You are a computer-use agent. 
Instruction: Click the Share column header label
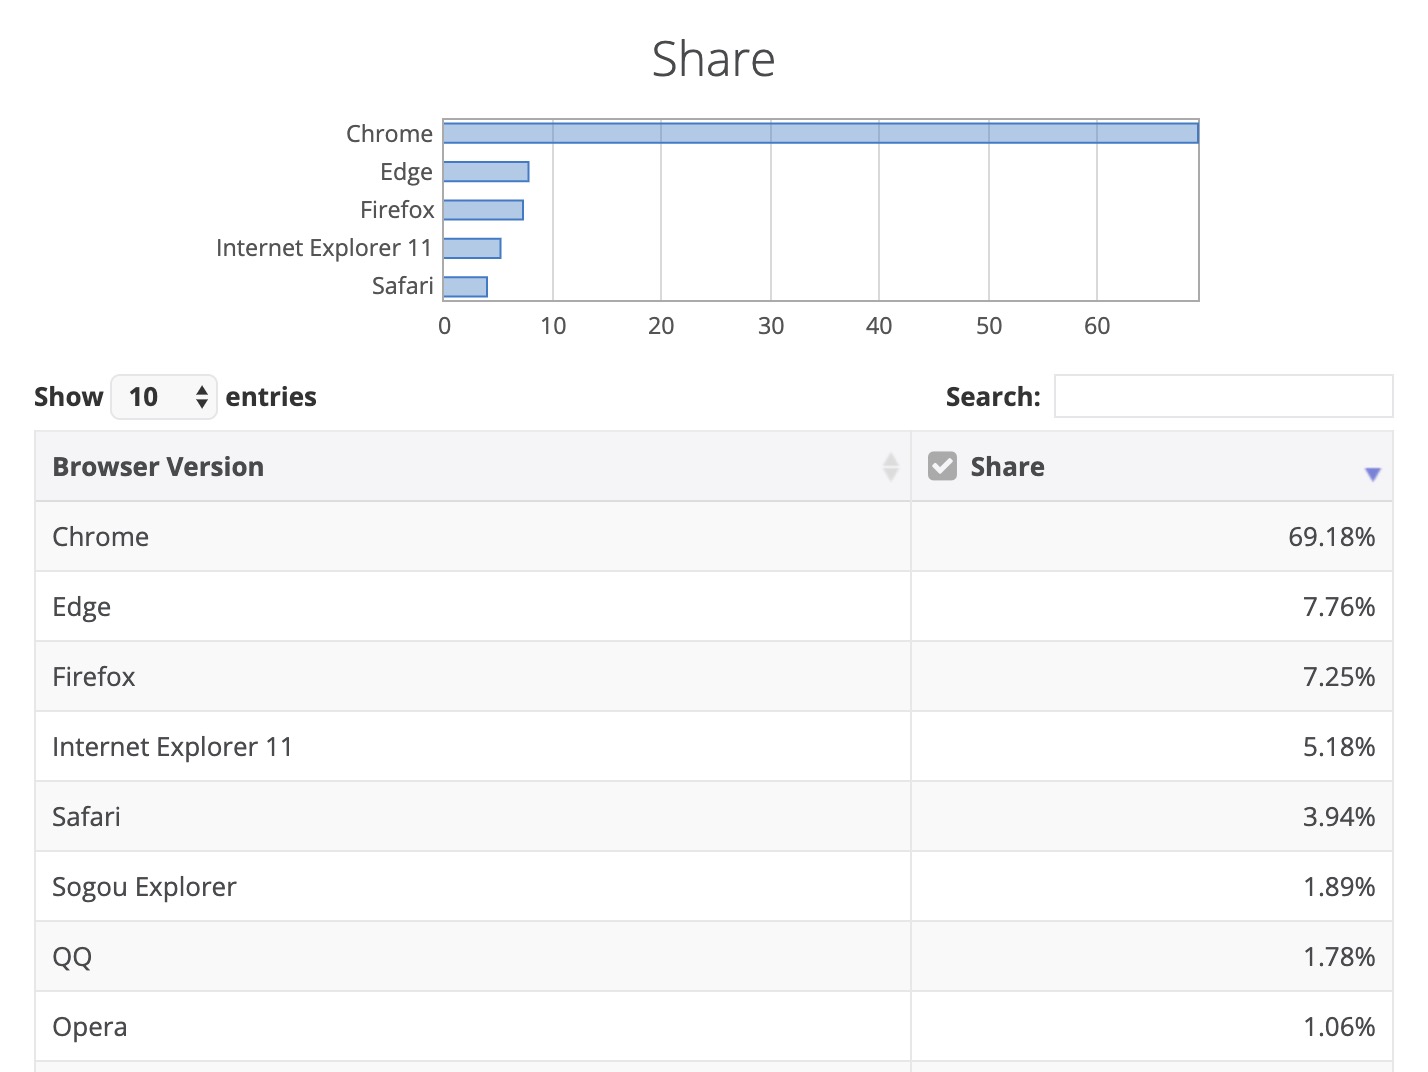point(1007,467)
